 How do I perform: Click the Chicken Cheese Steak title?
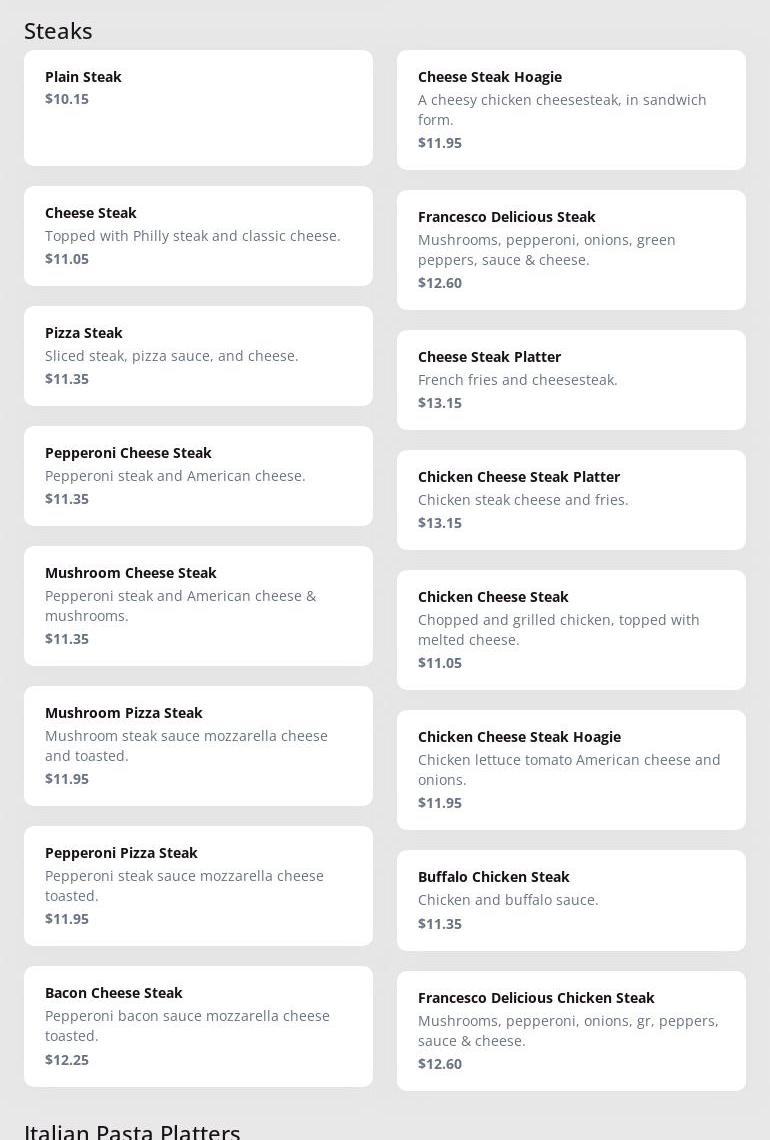coord(493,597)
